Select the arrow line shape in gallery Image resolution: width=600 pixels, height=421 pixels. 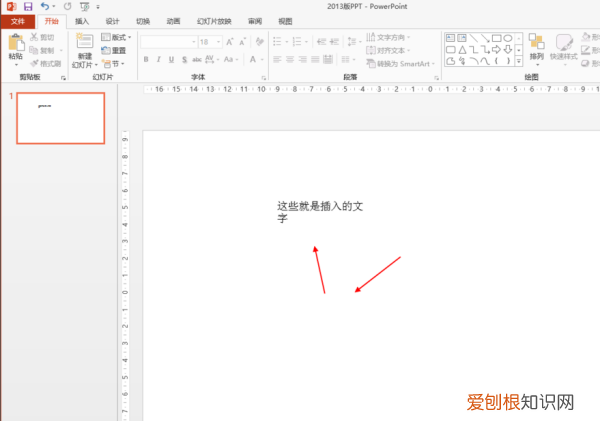pyautogui.click(x=485, y=38)
